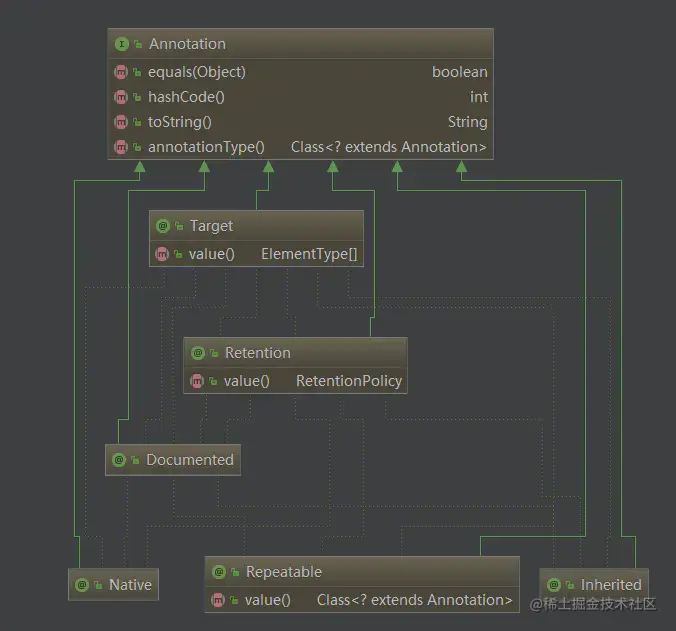
Task: Click the public visibility icon beside hashCode()
Action: point(137,97)
